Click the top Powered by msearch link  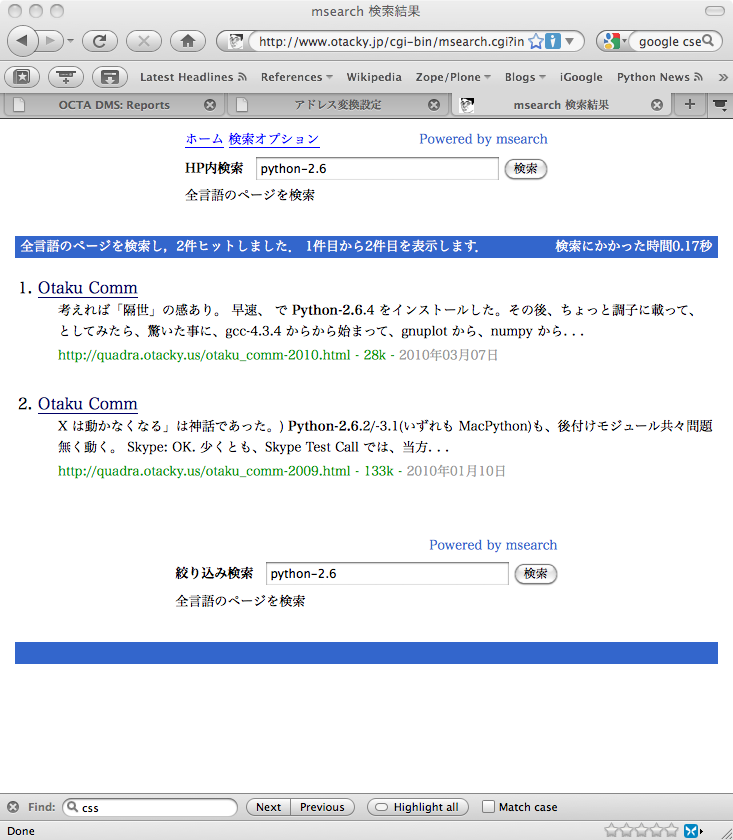pos(483,139)
